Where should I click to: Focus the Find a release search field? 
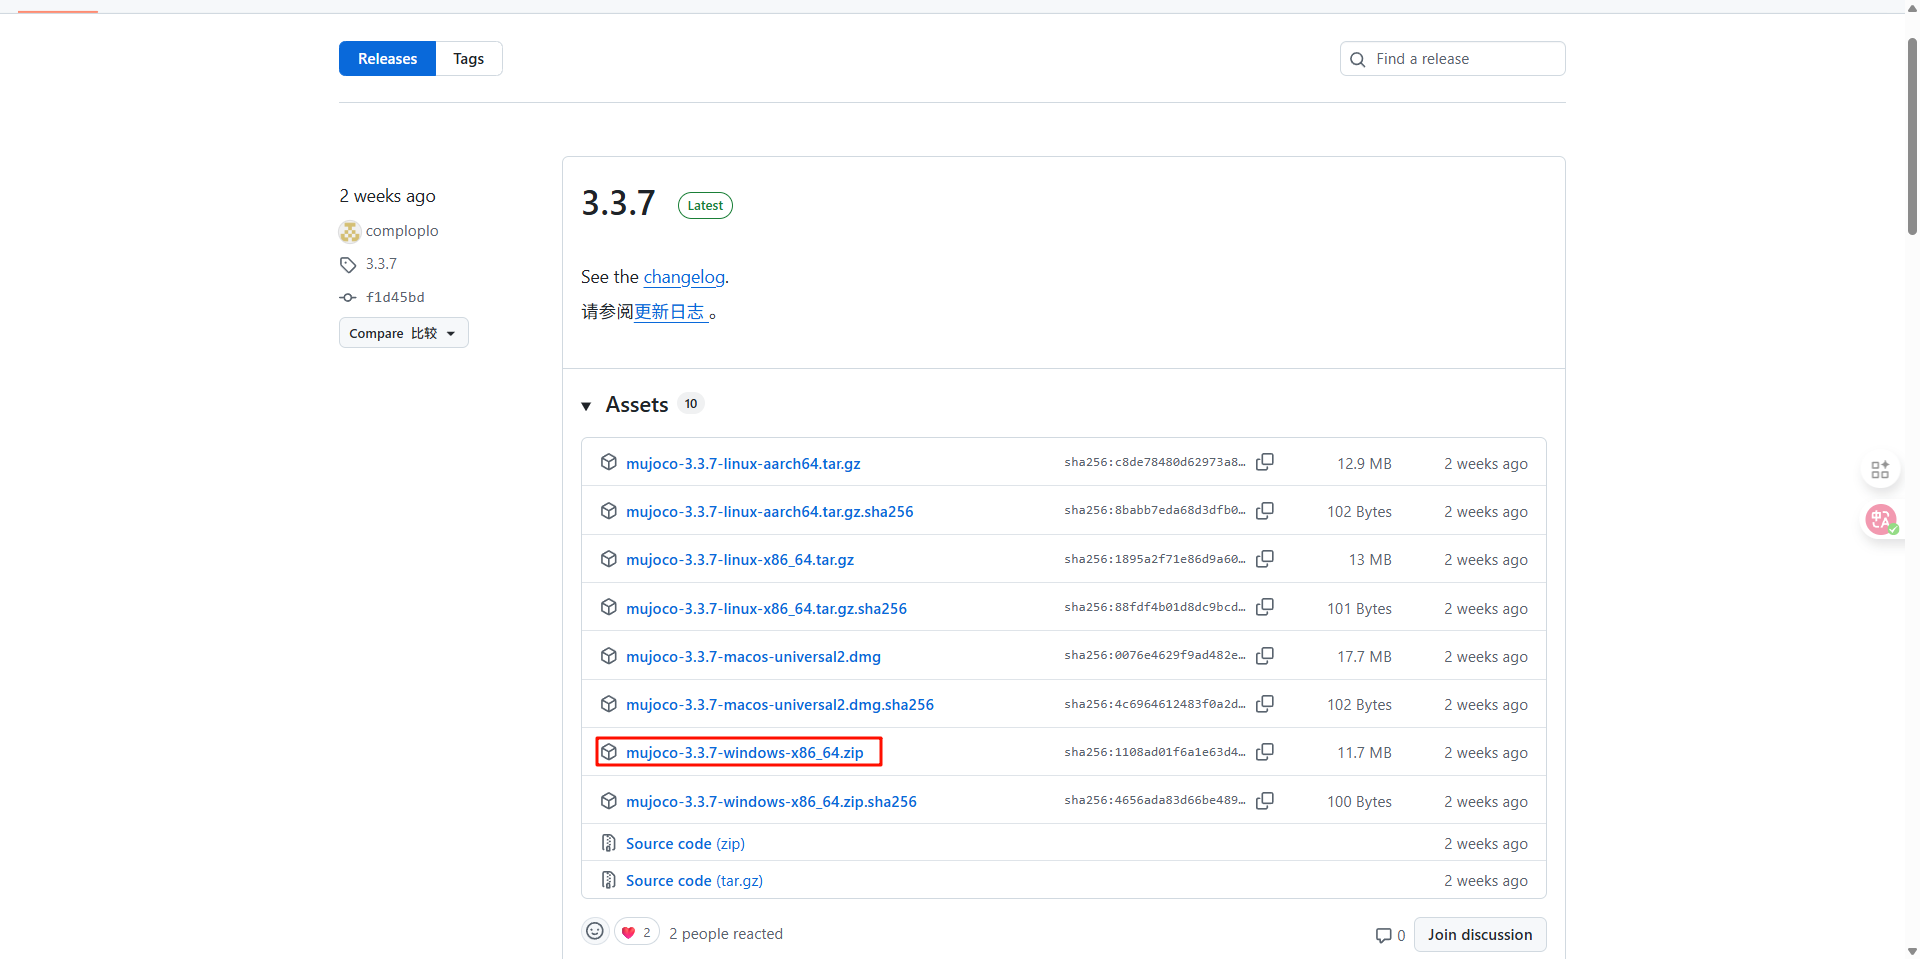(x=1452, y=59)
